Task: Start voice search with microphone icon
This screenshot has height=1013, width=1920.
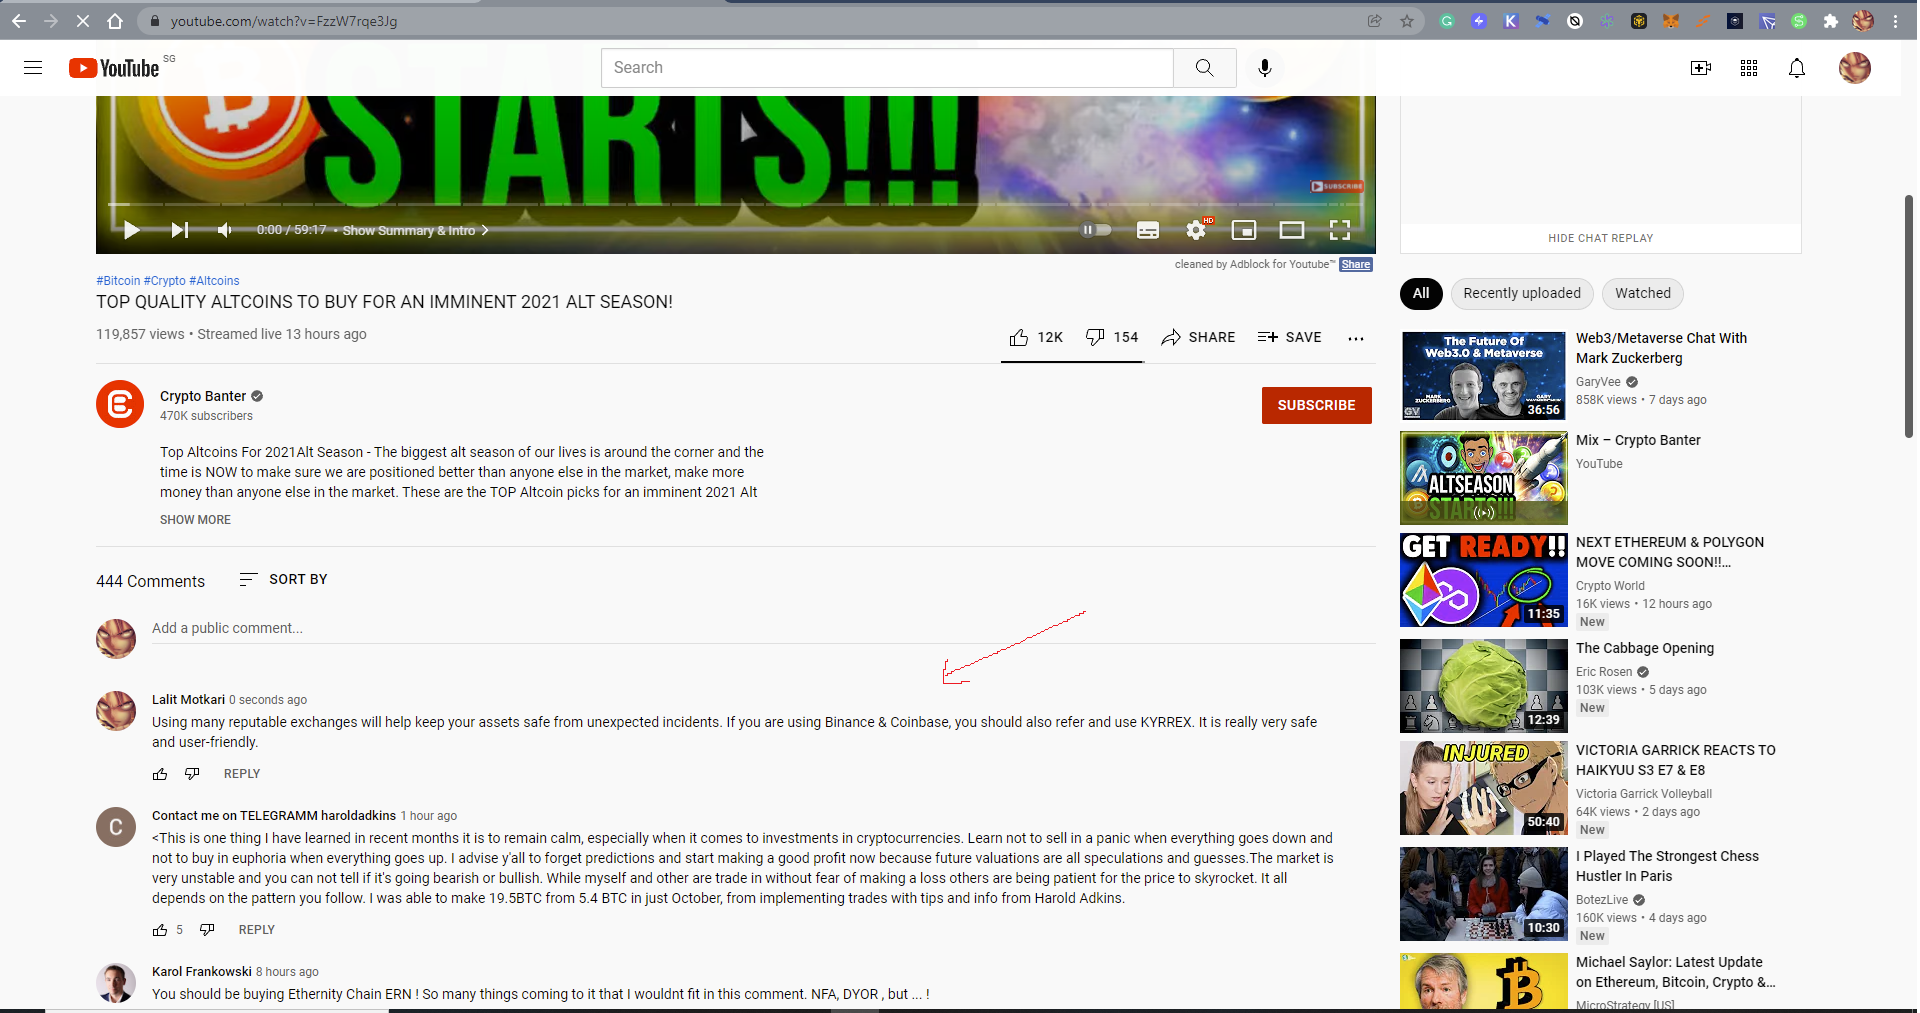Action: pos(1265,68)
